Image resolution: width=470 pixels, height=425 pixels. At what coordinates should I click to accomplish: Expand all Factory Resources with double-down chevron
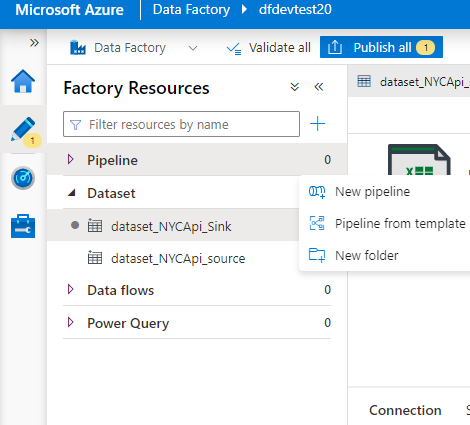tap(295, 87)
